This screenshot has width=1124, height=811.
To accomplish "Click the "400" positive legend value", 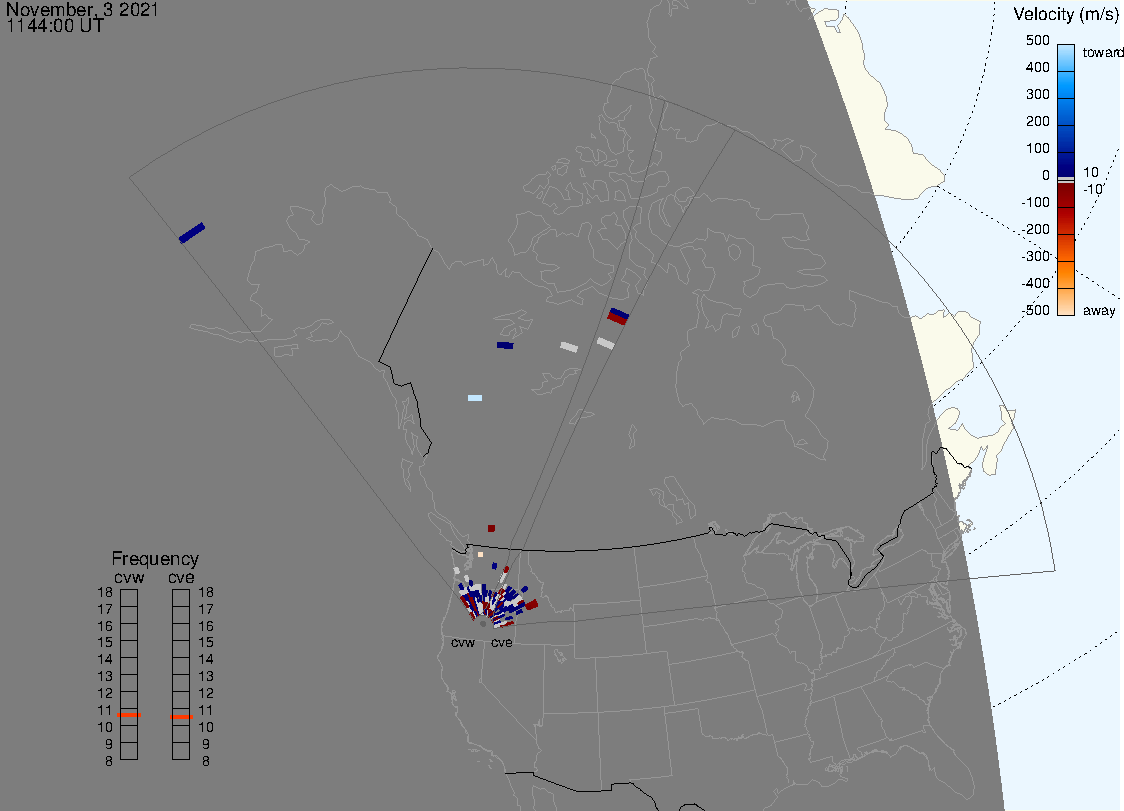I will click(1037, 67).
